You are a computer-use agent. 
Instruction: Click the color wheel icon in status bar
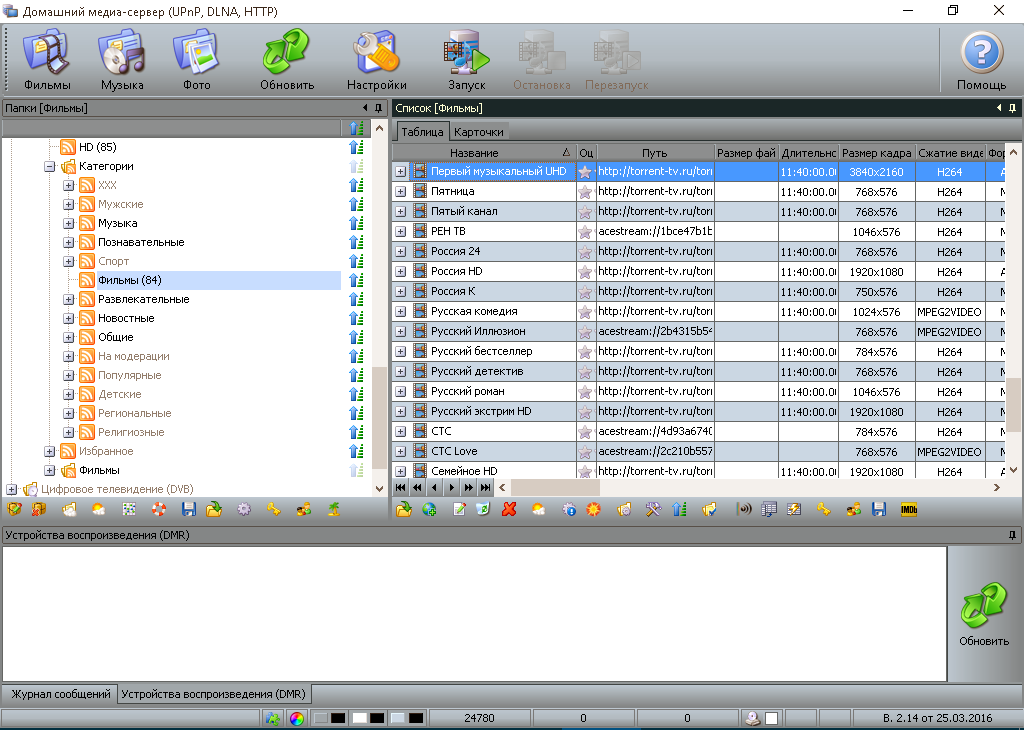pyautogui.click(x=296, y=718)
